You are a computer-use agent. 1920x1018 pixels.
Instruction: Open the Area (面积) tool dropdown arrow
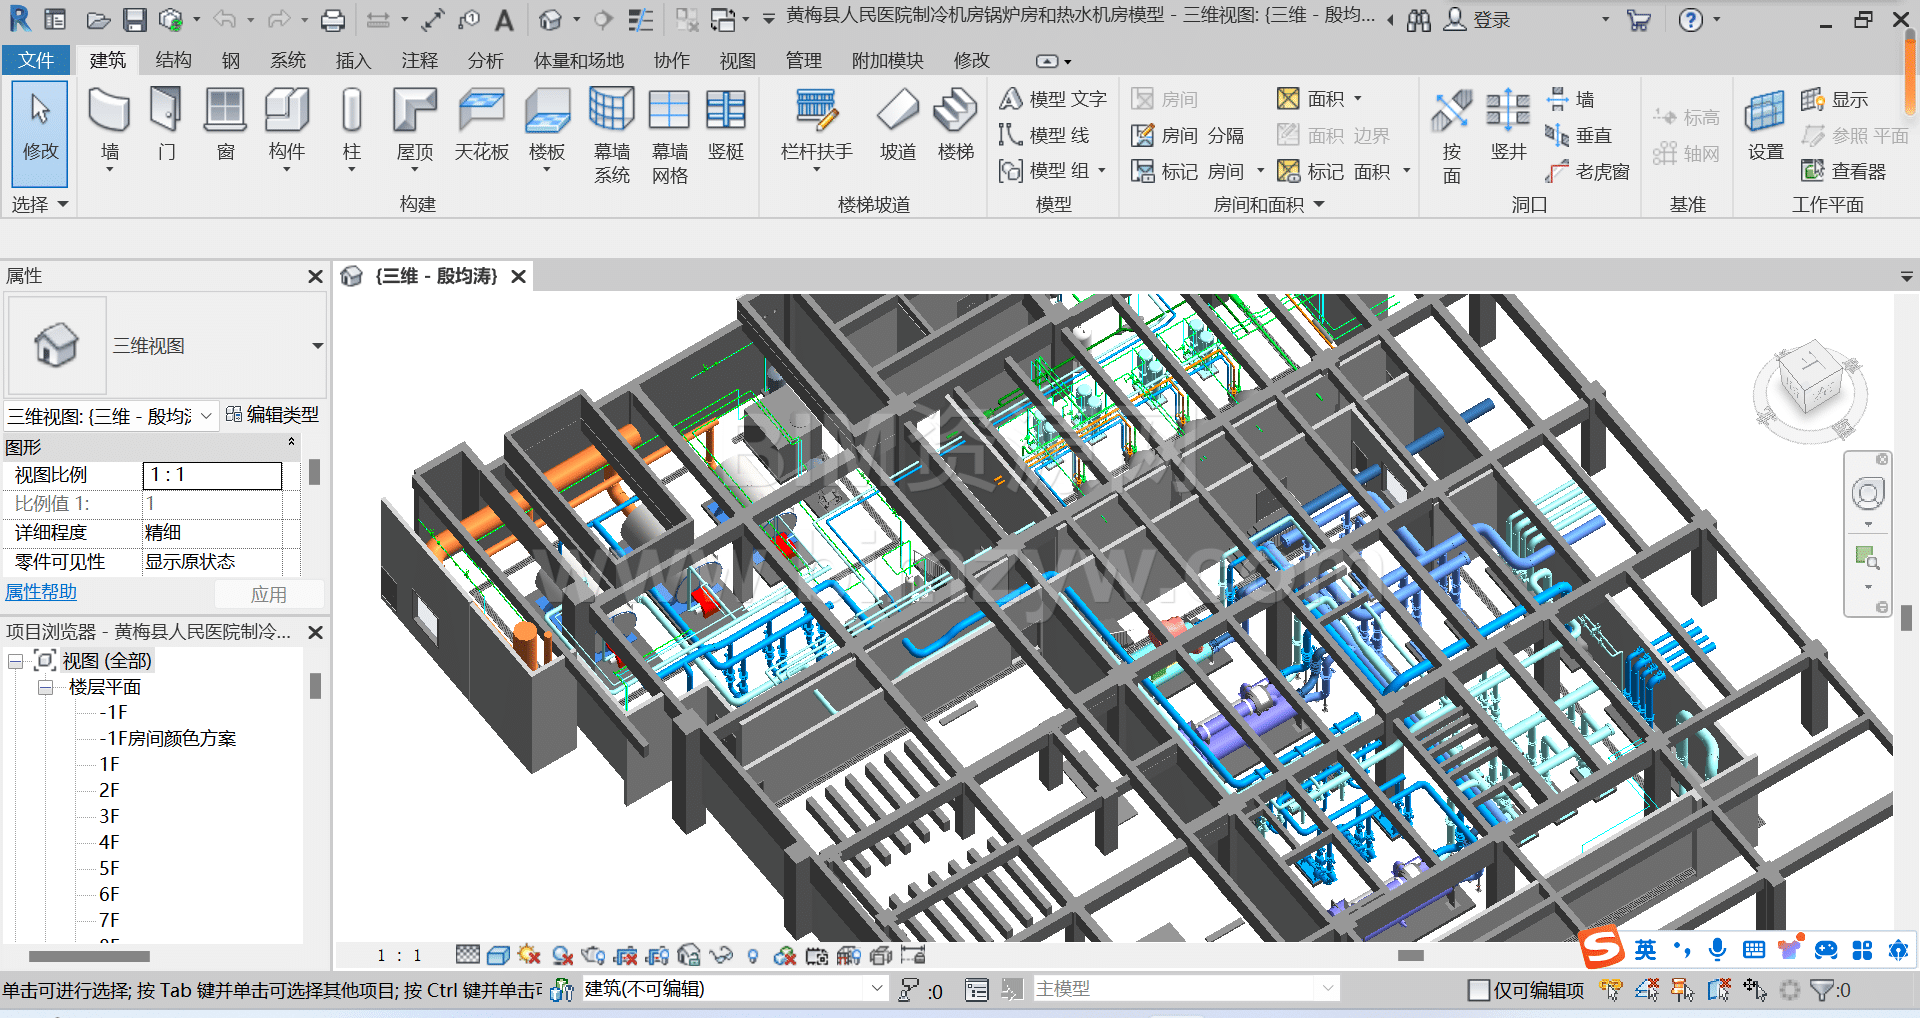(1358, 98)
